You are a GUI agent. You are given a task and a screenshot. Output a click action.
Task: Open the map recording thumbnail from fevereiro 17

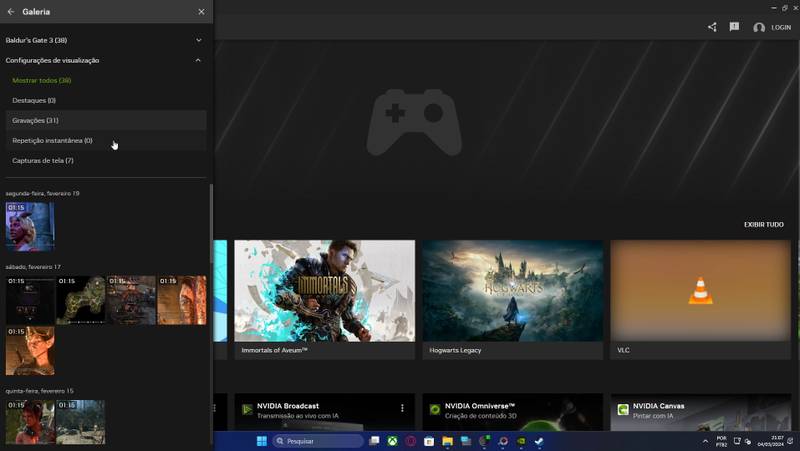[81, 300]
